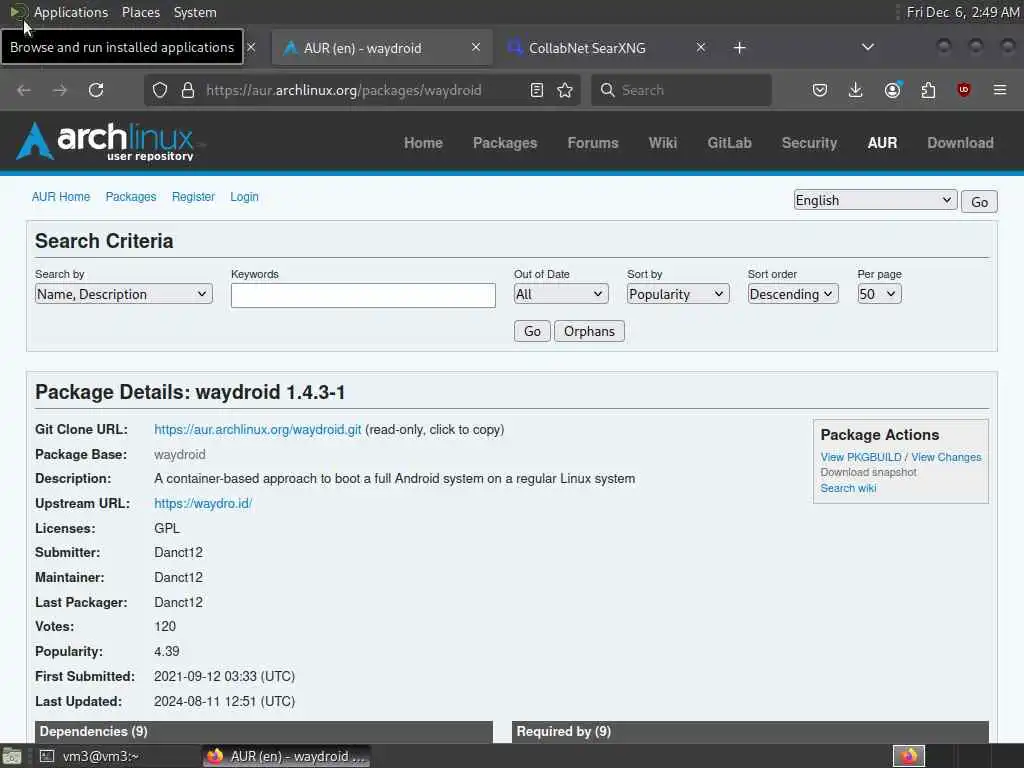Open the Sort by Popularity dropdown
Screen dimensions: 1024x768
[x=678, y=295]
